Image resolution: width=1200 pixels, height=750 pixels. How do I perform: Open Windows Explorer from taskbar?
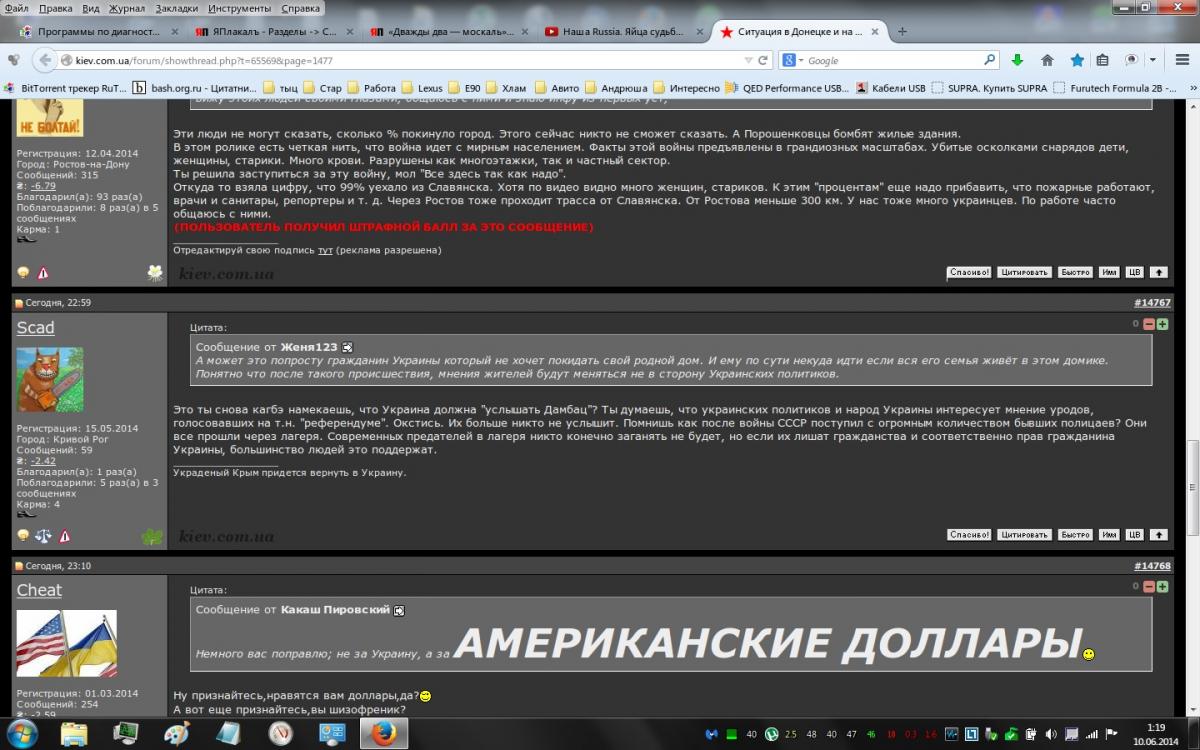click(74, 734)
